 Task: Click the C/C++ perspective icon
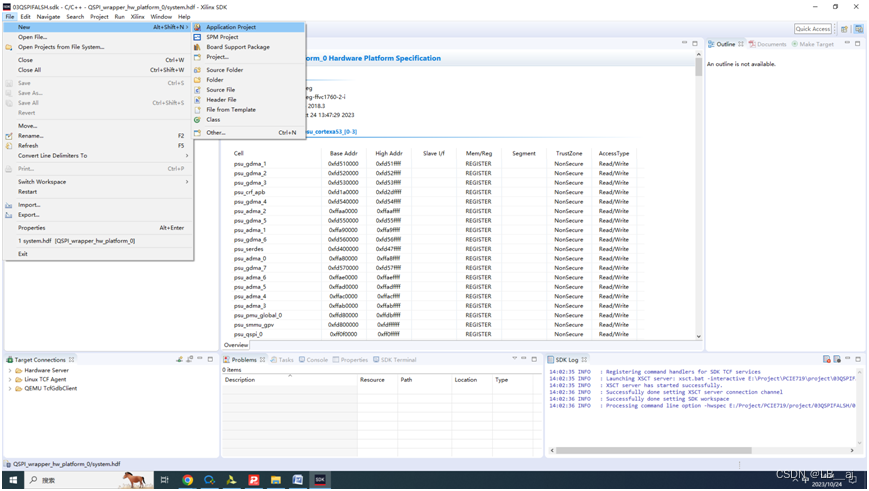858,29
